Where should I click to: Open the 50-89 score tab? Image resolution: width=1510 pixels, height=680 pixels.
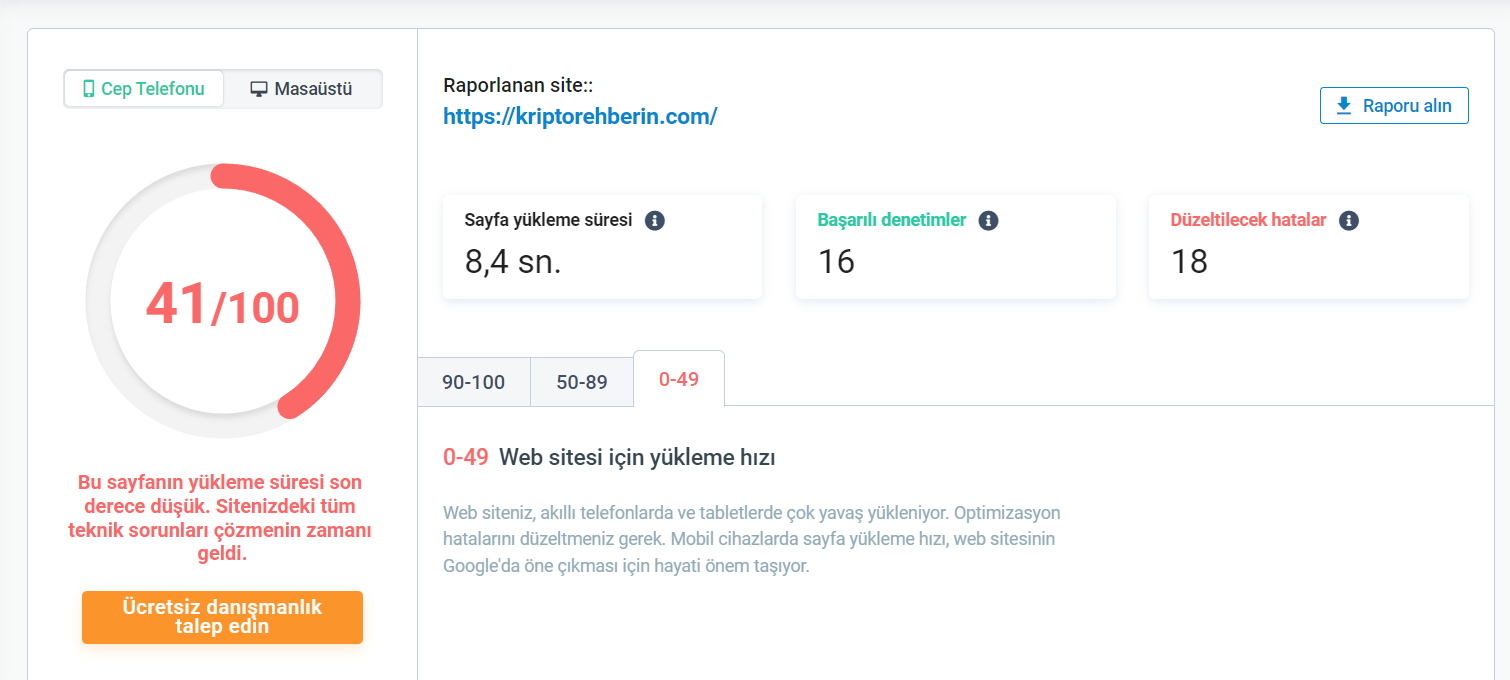pyautogui.click(x=582, y=381)
